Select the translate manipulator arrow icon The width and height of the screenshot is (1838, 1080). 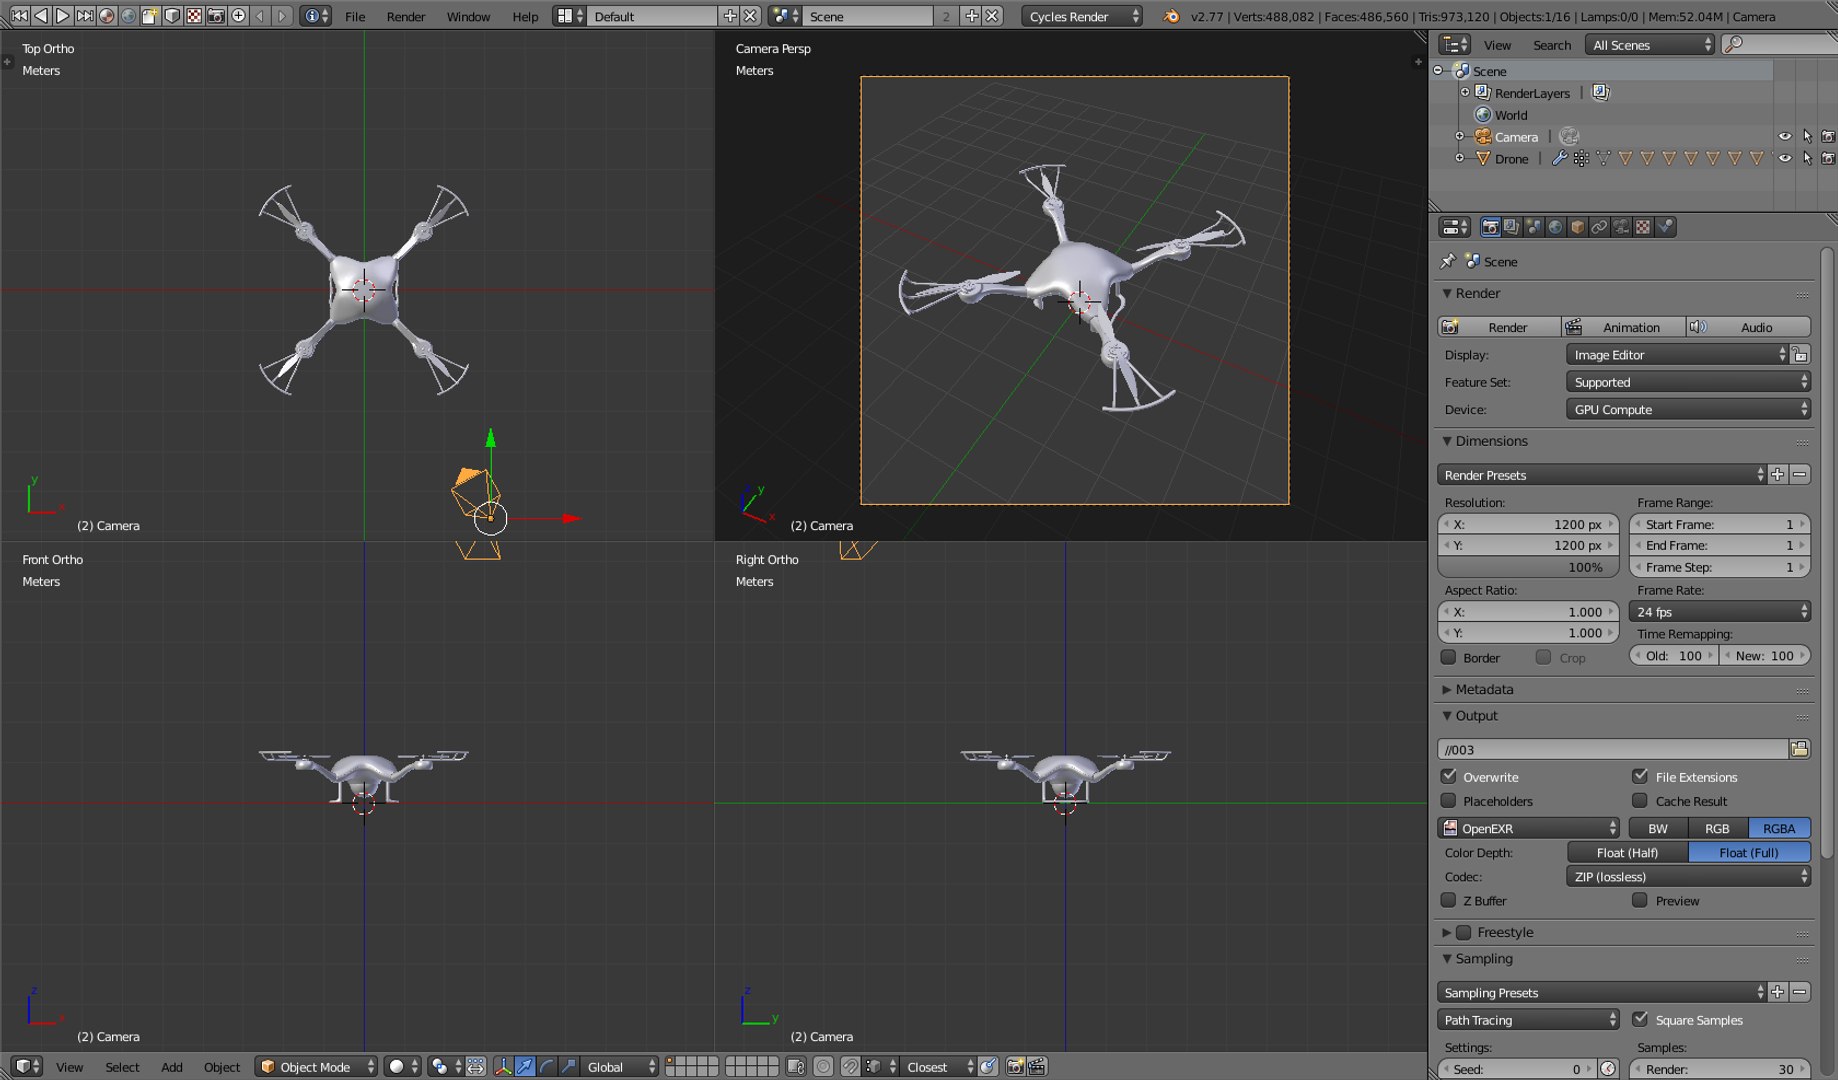525,1067
